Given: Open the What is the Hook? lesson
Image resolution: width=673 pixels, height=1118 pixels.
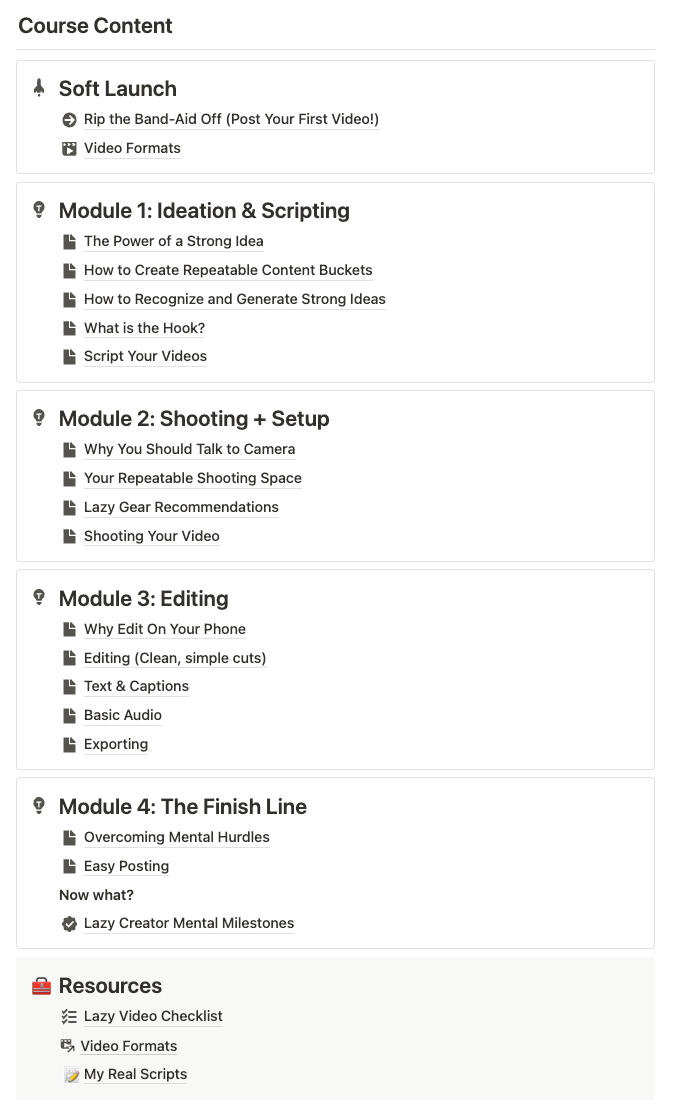Looking at the screenshot, I should coord(144,328).
